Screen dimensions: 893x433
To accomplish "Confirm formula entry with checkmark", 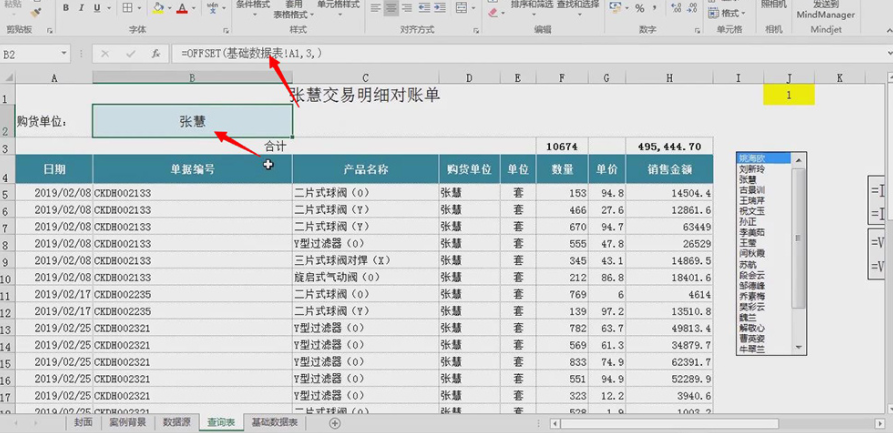I will (131, 54).
